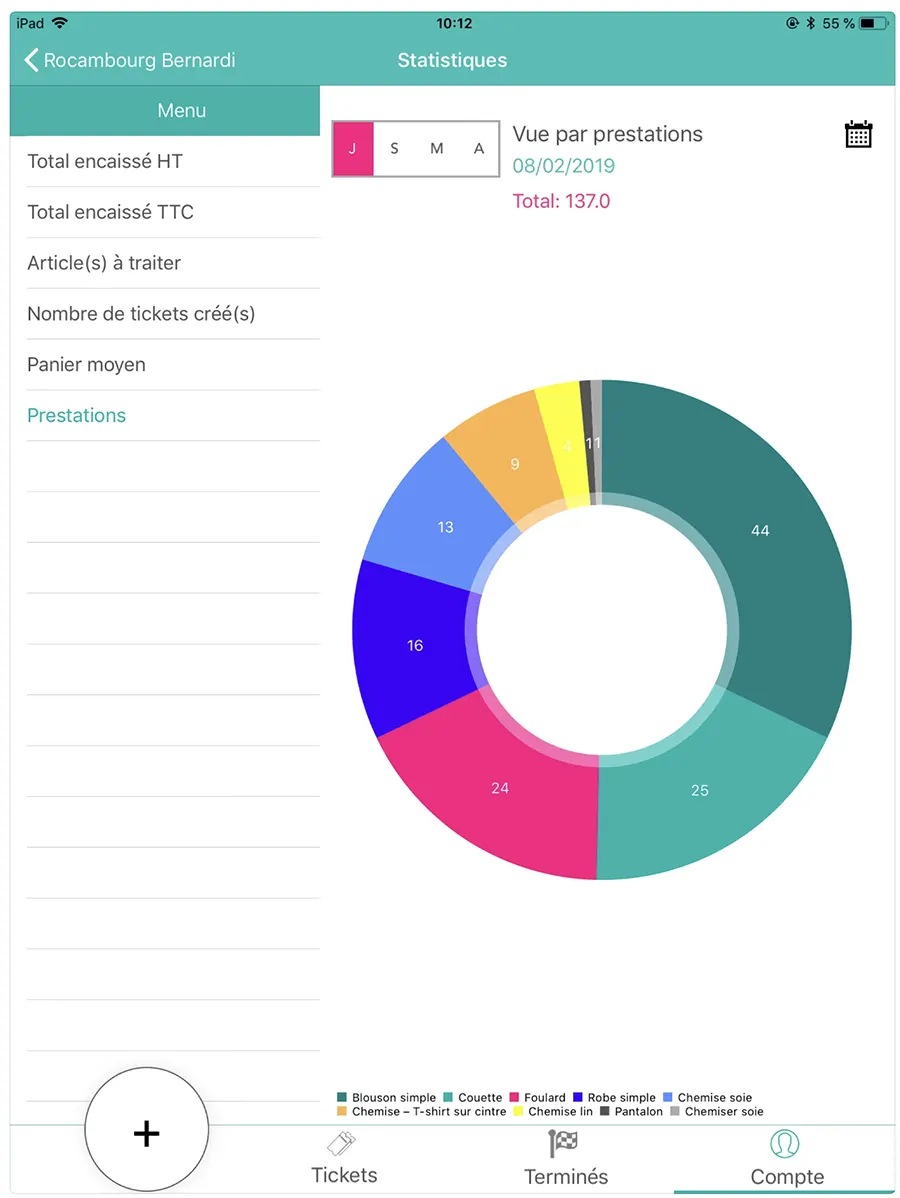Tap the Wi-Fi status icon
The width and height of the screenshot is (900, 1198).
tap(60, 22)
